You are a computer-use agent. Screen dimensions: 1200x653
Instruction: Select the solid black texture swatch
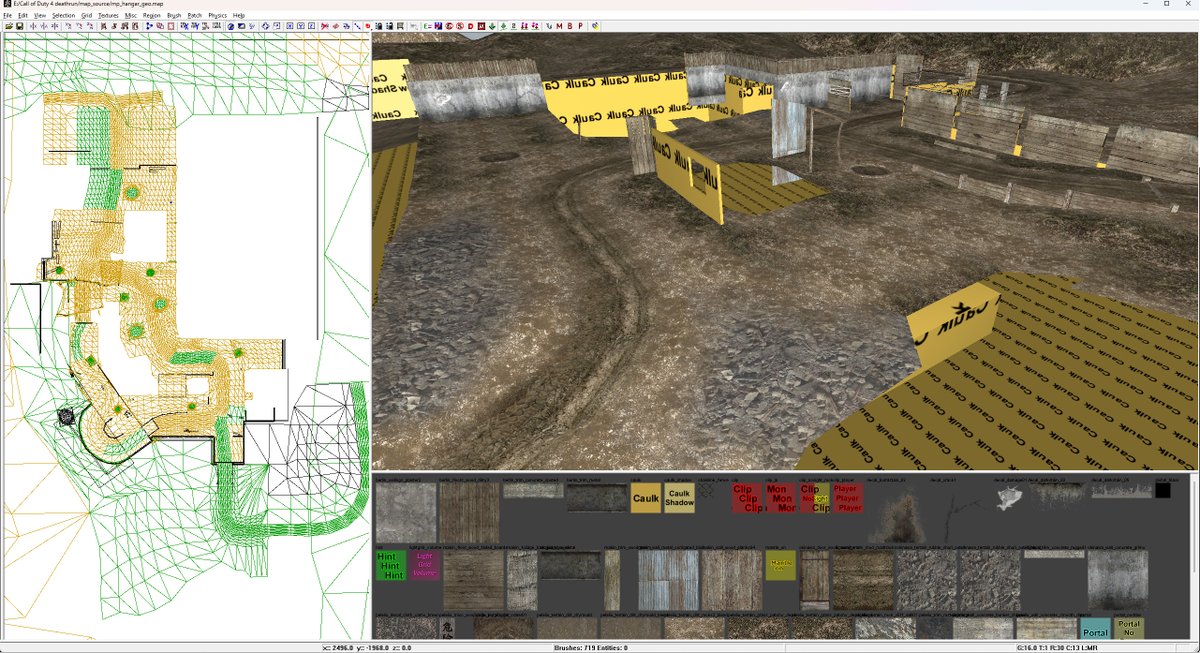[x=1163, y=490]
